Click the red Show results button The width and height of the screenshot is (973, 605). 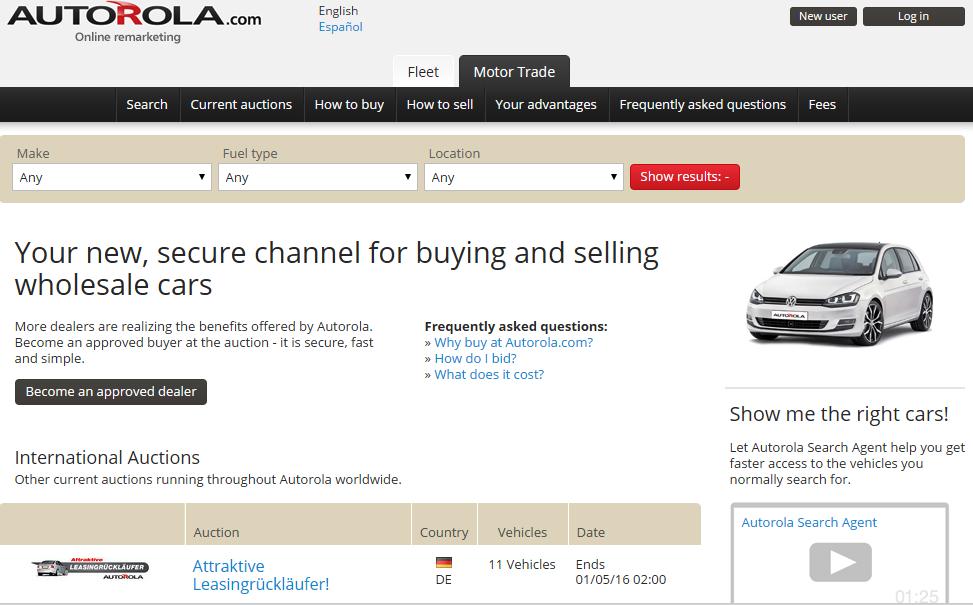[x=685, y=177]
